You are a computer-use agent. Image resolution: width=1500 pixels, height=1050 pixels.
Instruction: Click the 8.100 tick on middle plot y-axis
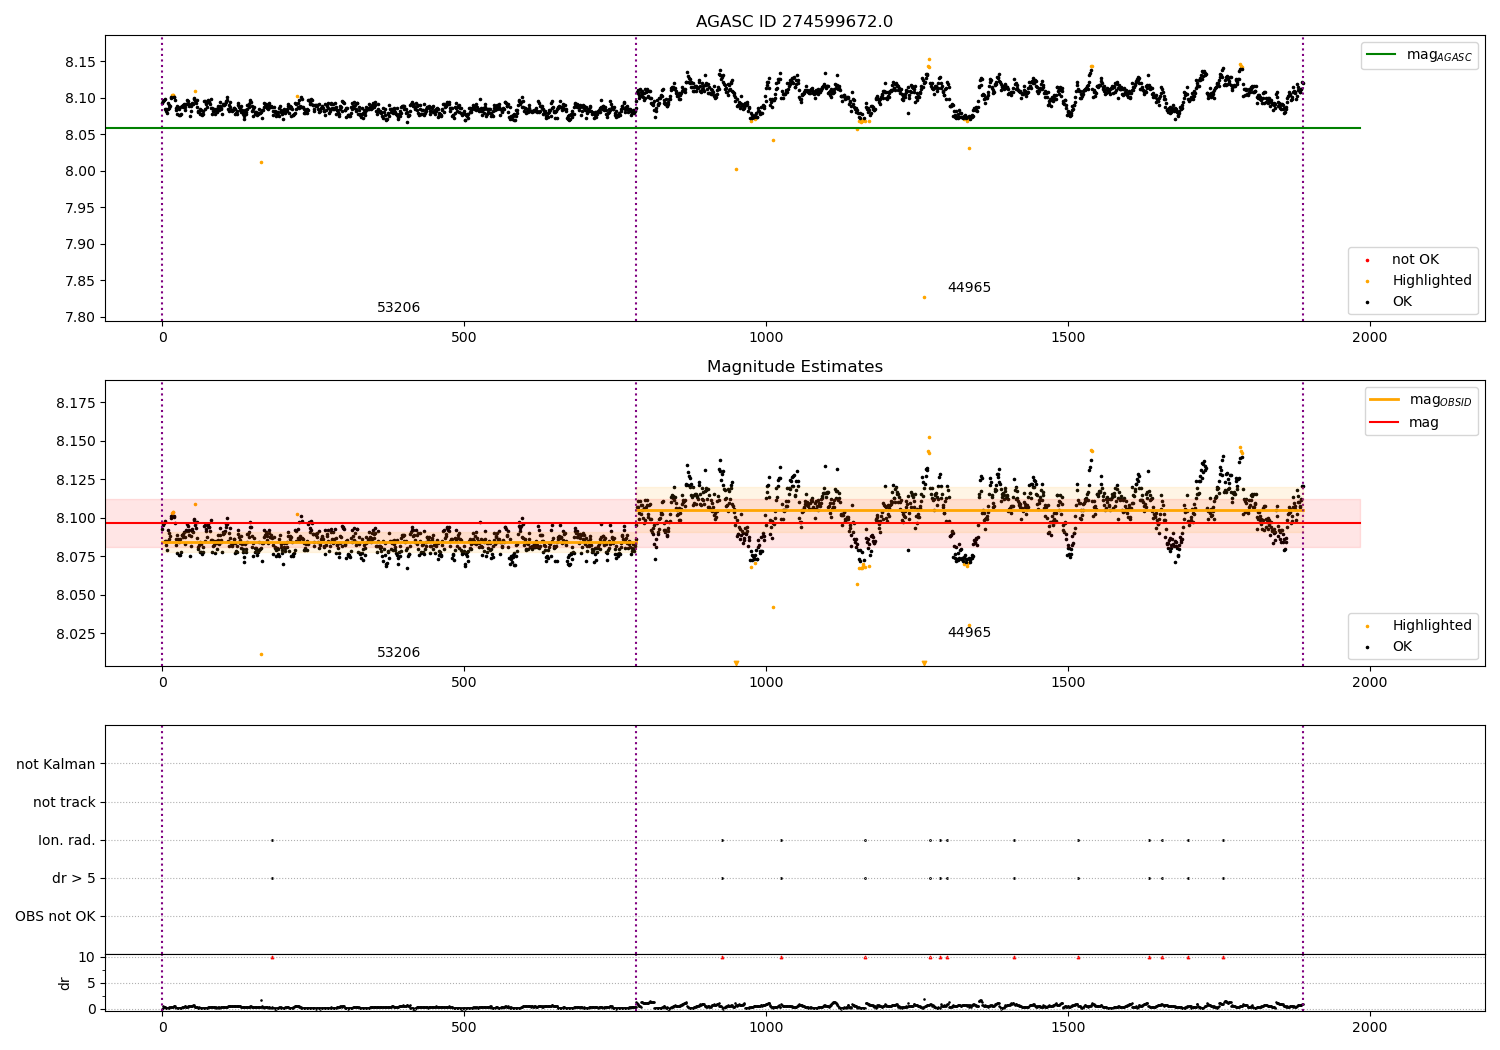pos(77,518)
